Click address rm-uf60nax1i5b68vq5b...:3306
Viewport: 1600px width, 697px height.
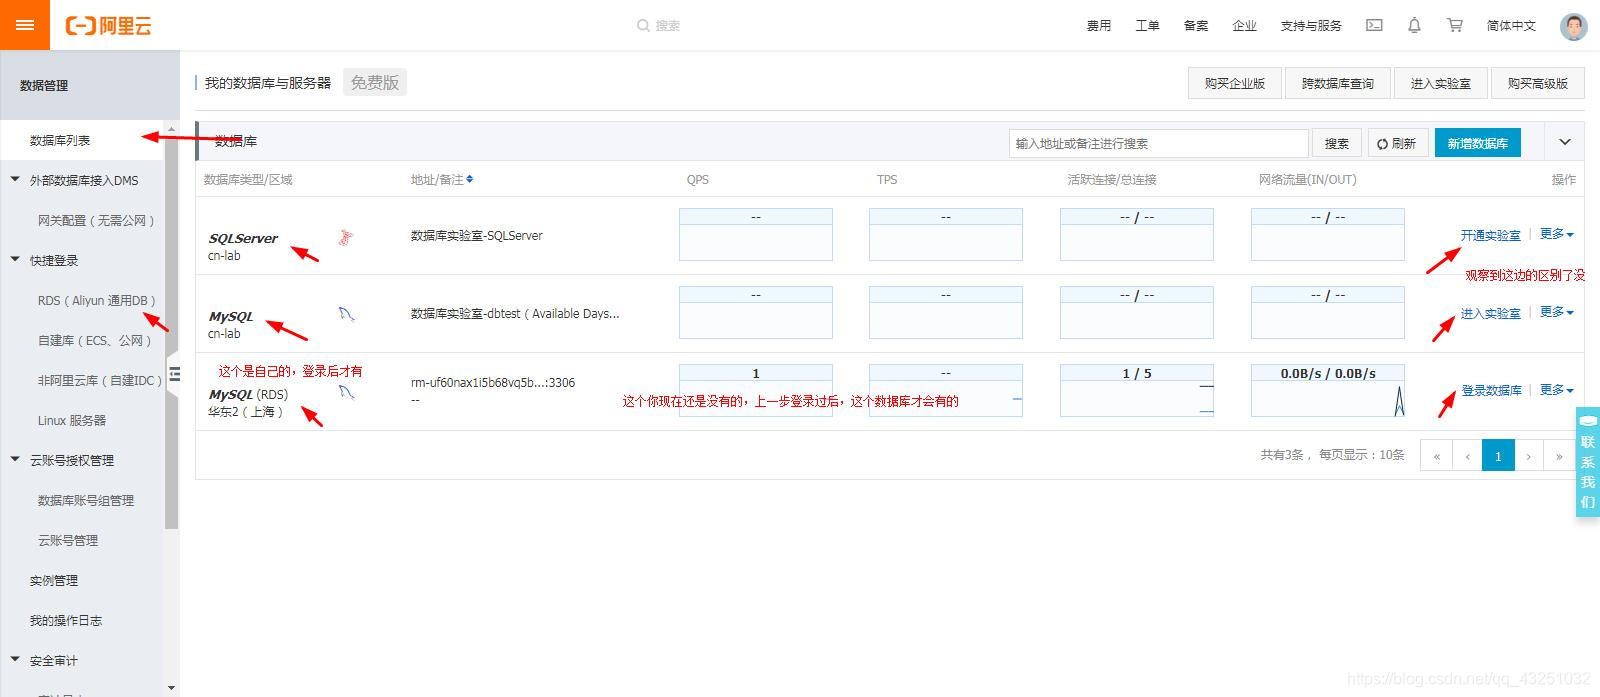click(x=492, y=382)
